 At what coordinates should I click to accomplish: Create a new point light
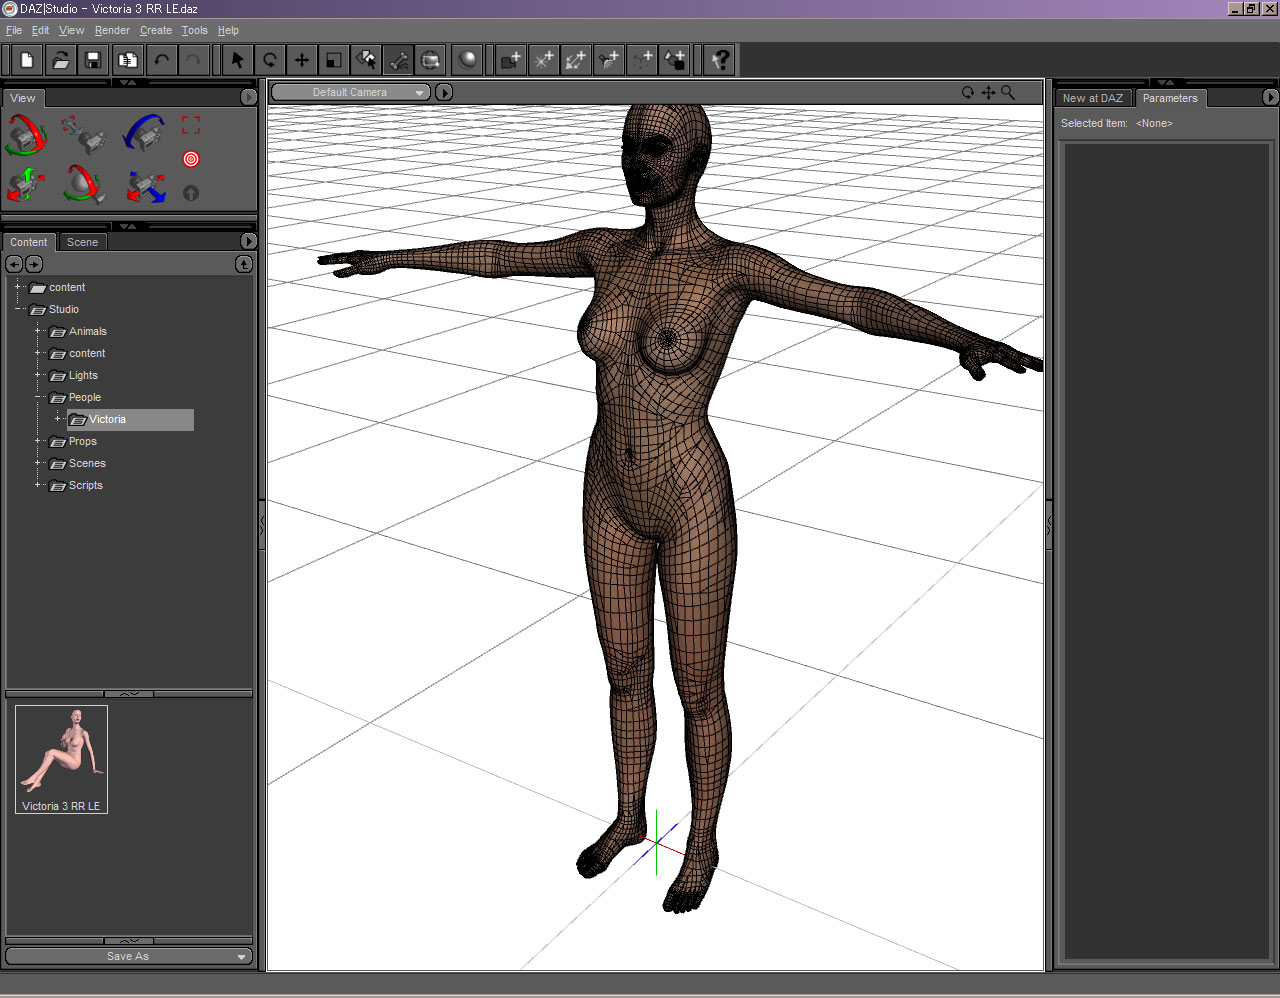tap(543, 60)
